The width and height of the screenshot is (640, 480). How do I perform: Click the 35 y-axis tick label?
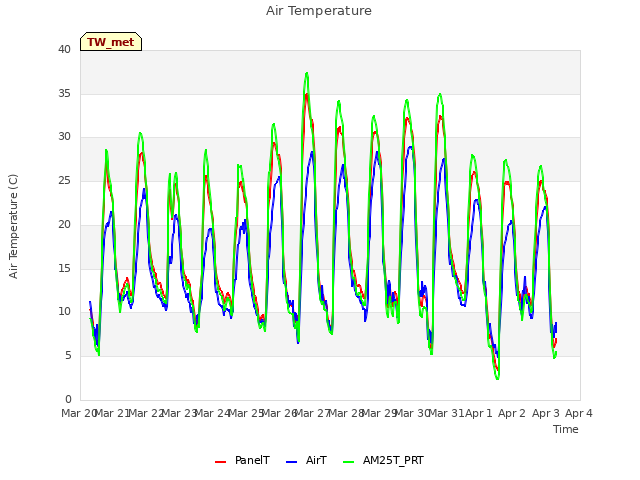click(64, 93)
